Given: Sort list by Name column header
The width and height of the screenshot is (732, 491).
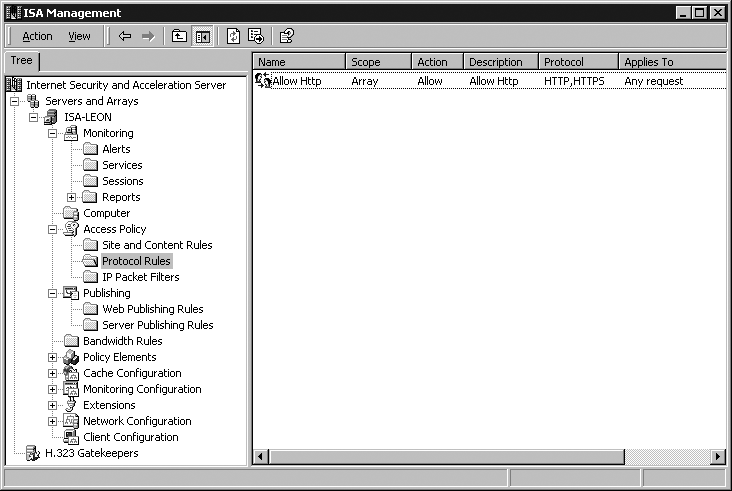Looking at the screenshot, I should pyautogui.click(x=298, y=62).
